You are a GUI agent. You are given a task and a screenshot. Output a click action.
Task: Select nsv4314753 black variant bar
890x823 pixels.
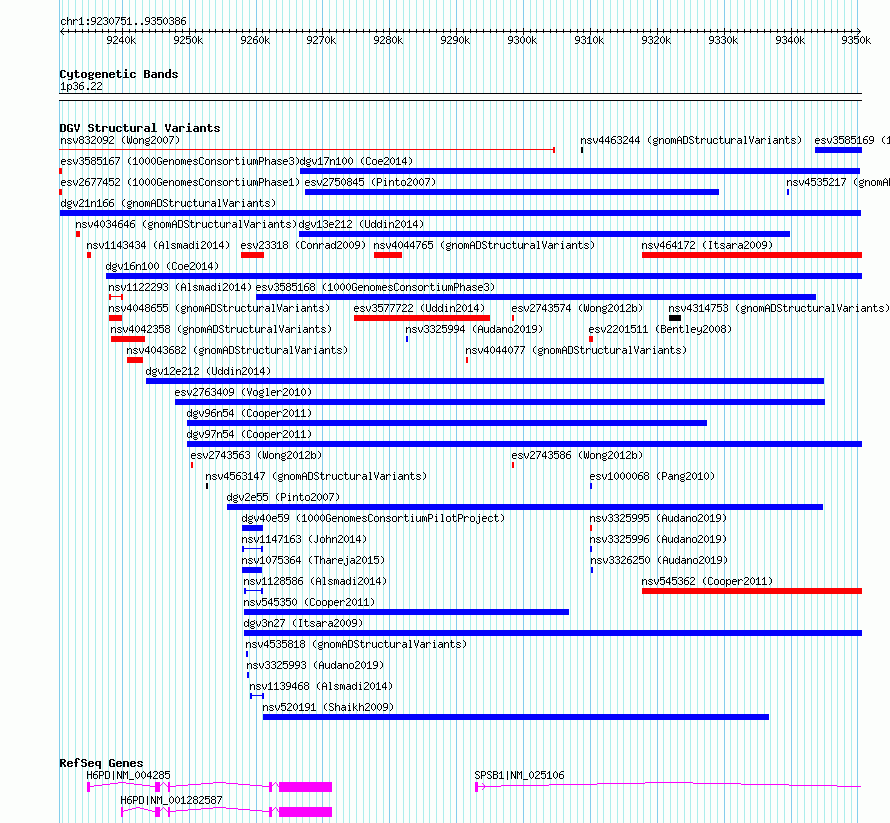tap(675, 318)
